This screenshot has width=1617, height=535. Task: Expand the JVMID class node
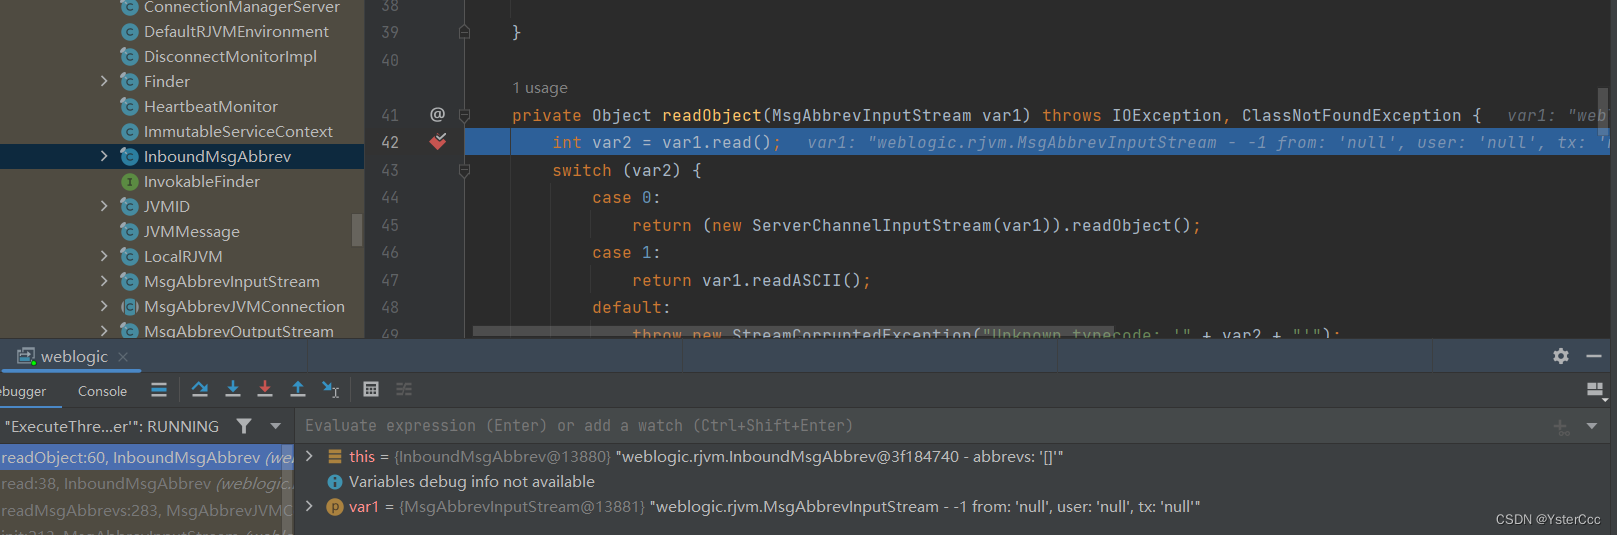tap(104, 206)
